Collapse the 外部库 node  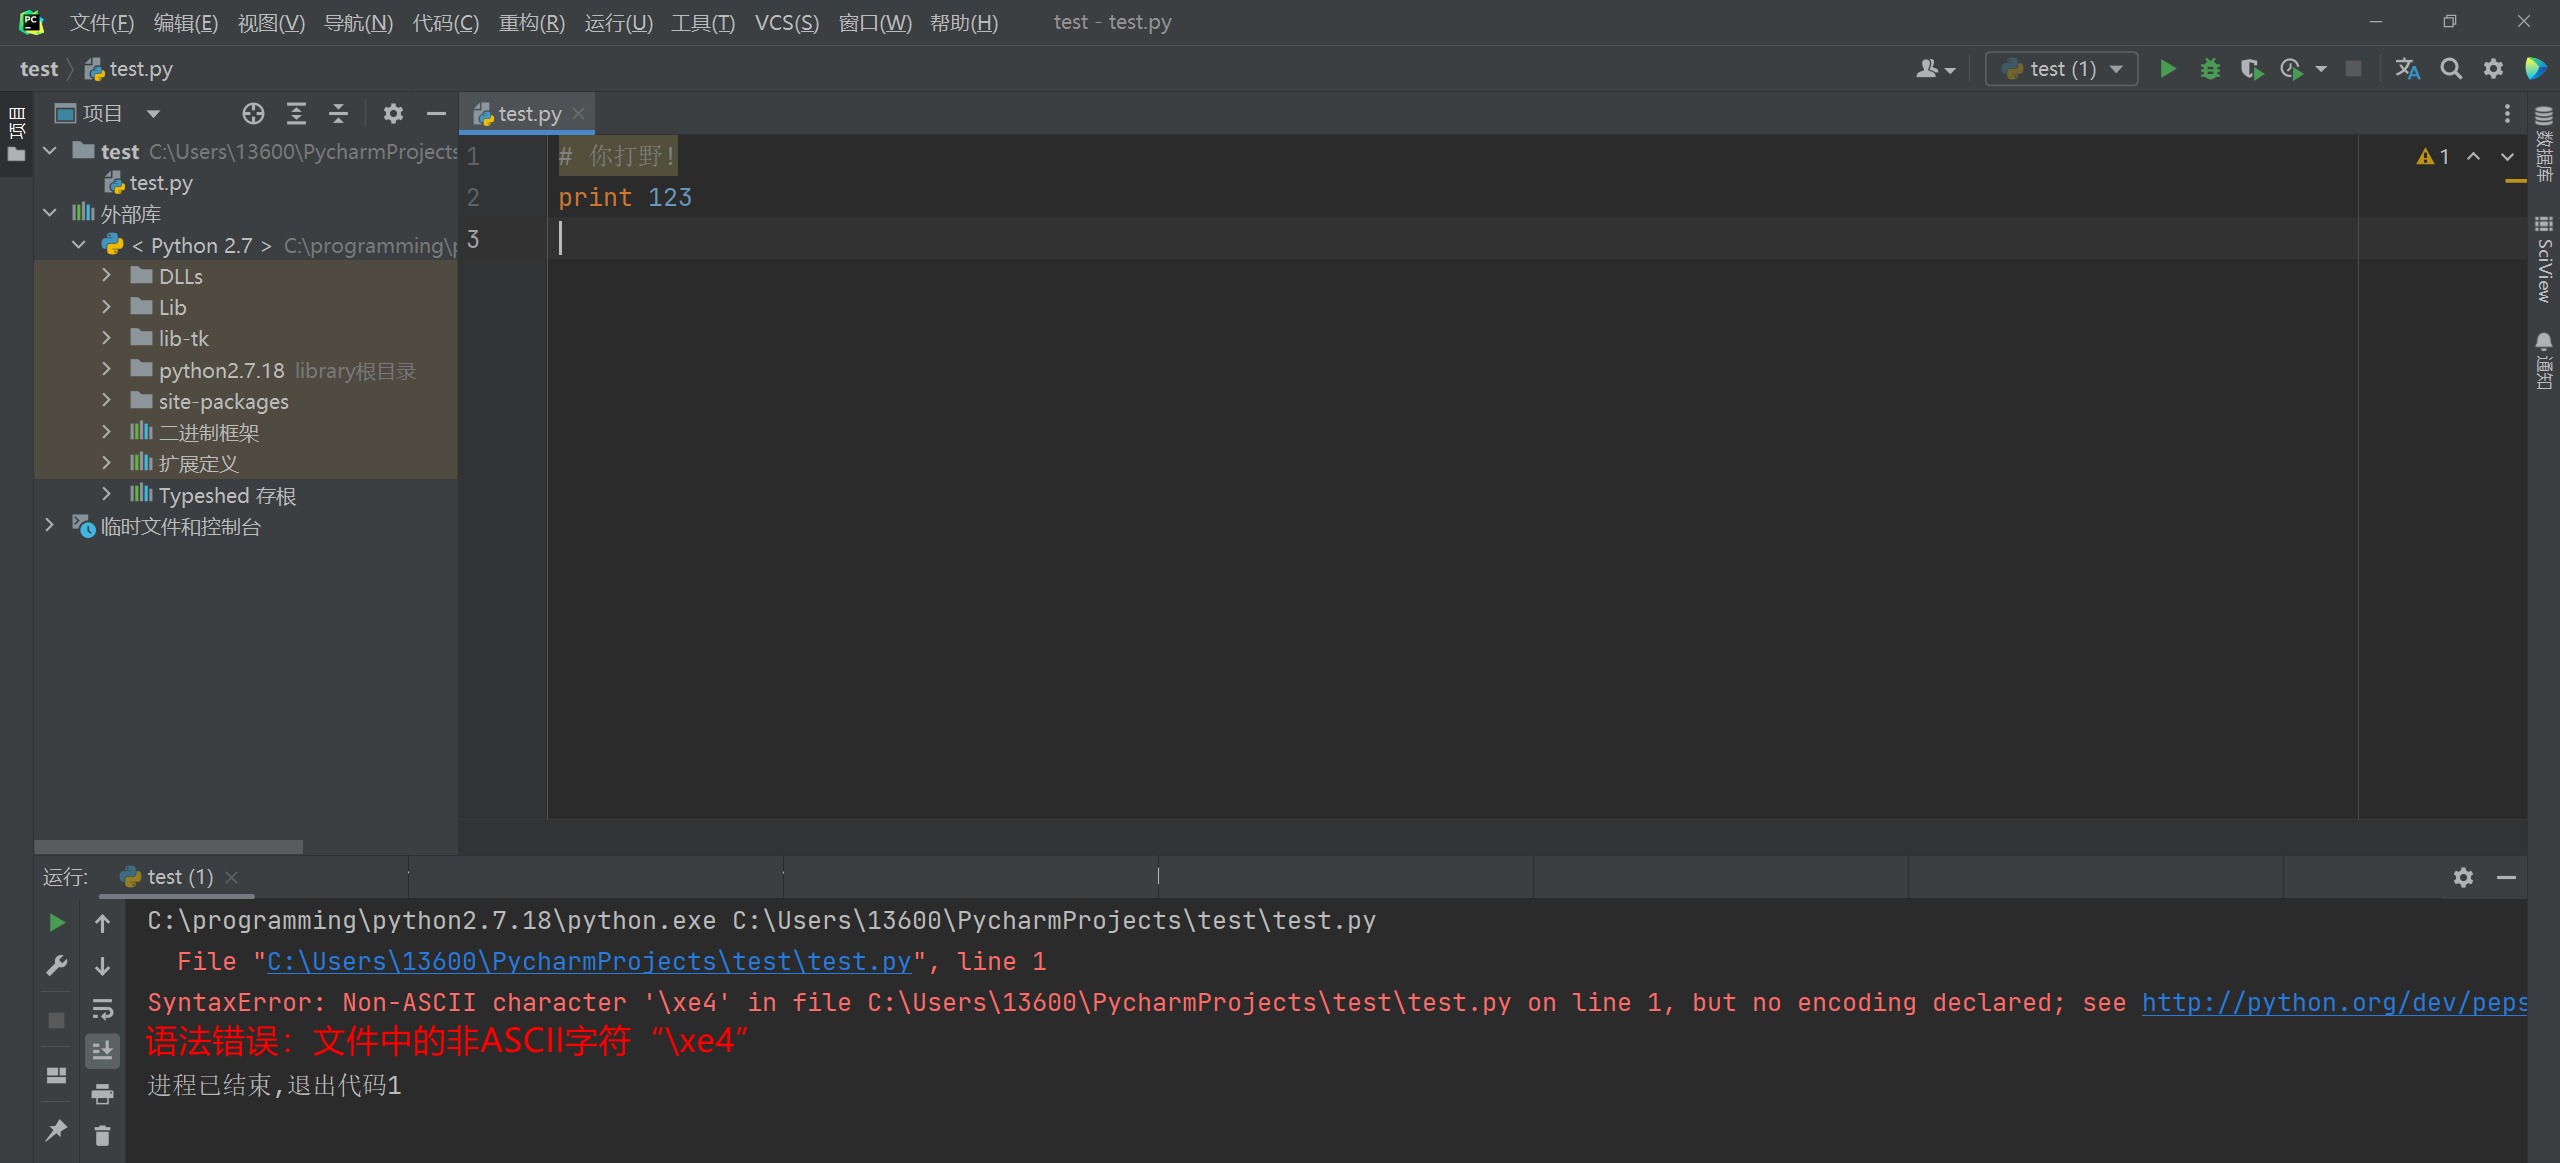click(x=50, y=213)
